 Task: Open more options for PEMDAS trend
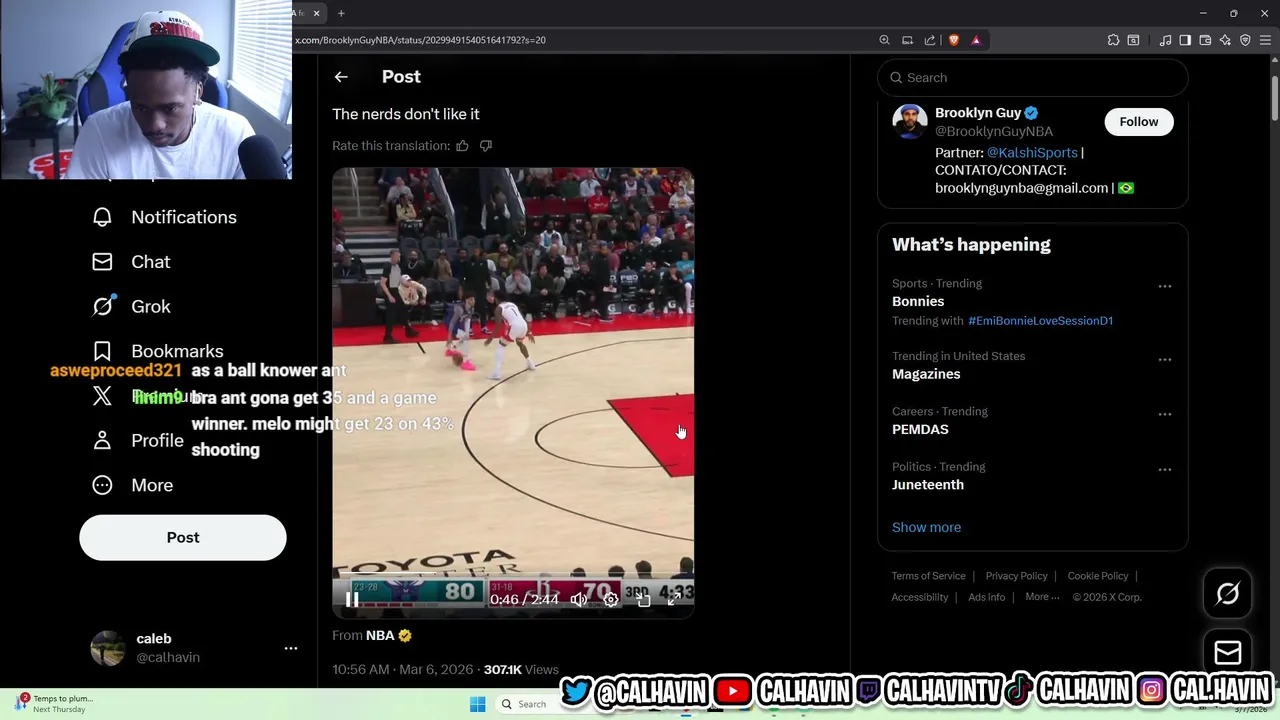1165,414
